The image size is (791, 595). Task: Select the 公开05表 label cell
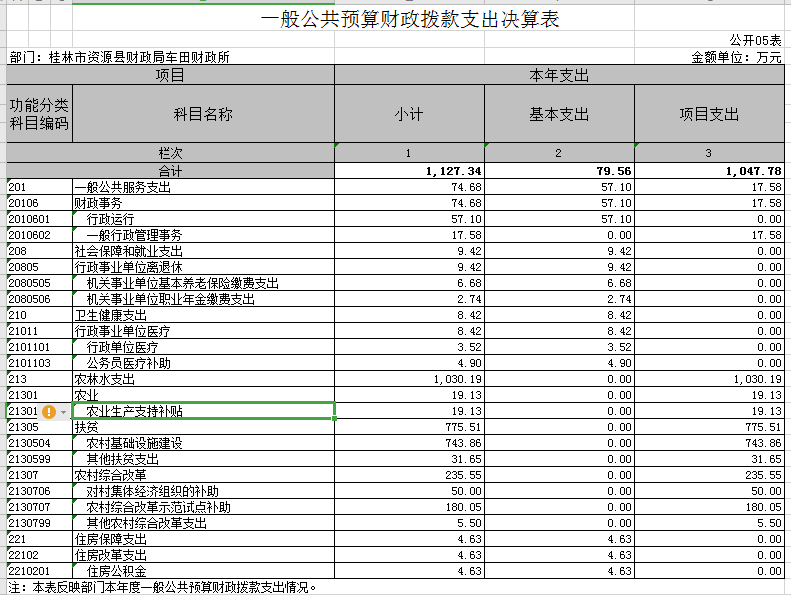click(x=755, y=40)
